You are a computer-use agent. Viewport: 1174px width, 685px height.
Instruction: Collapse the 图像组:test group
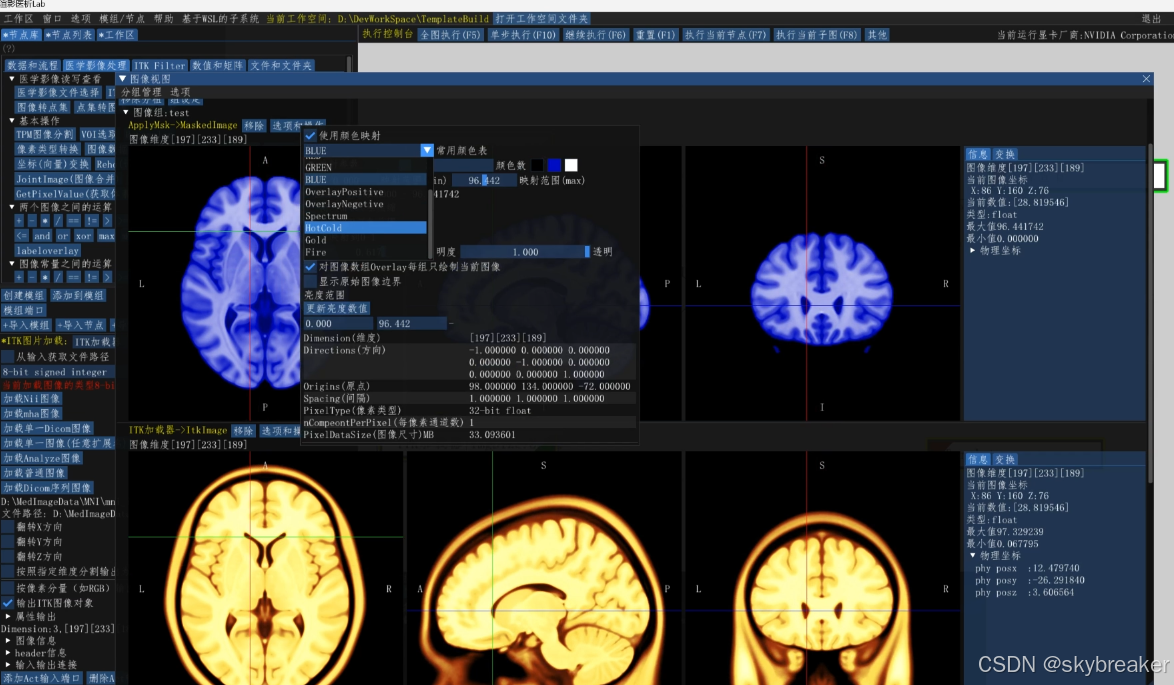(126, 112)
